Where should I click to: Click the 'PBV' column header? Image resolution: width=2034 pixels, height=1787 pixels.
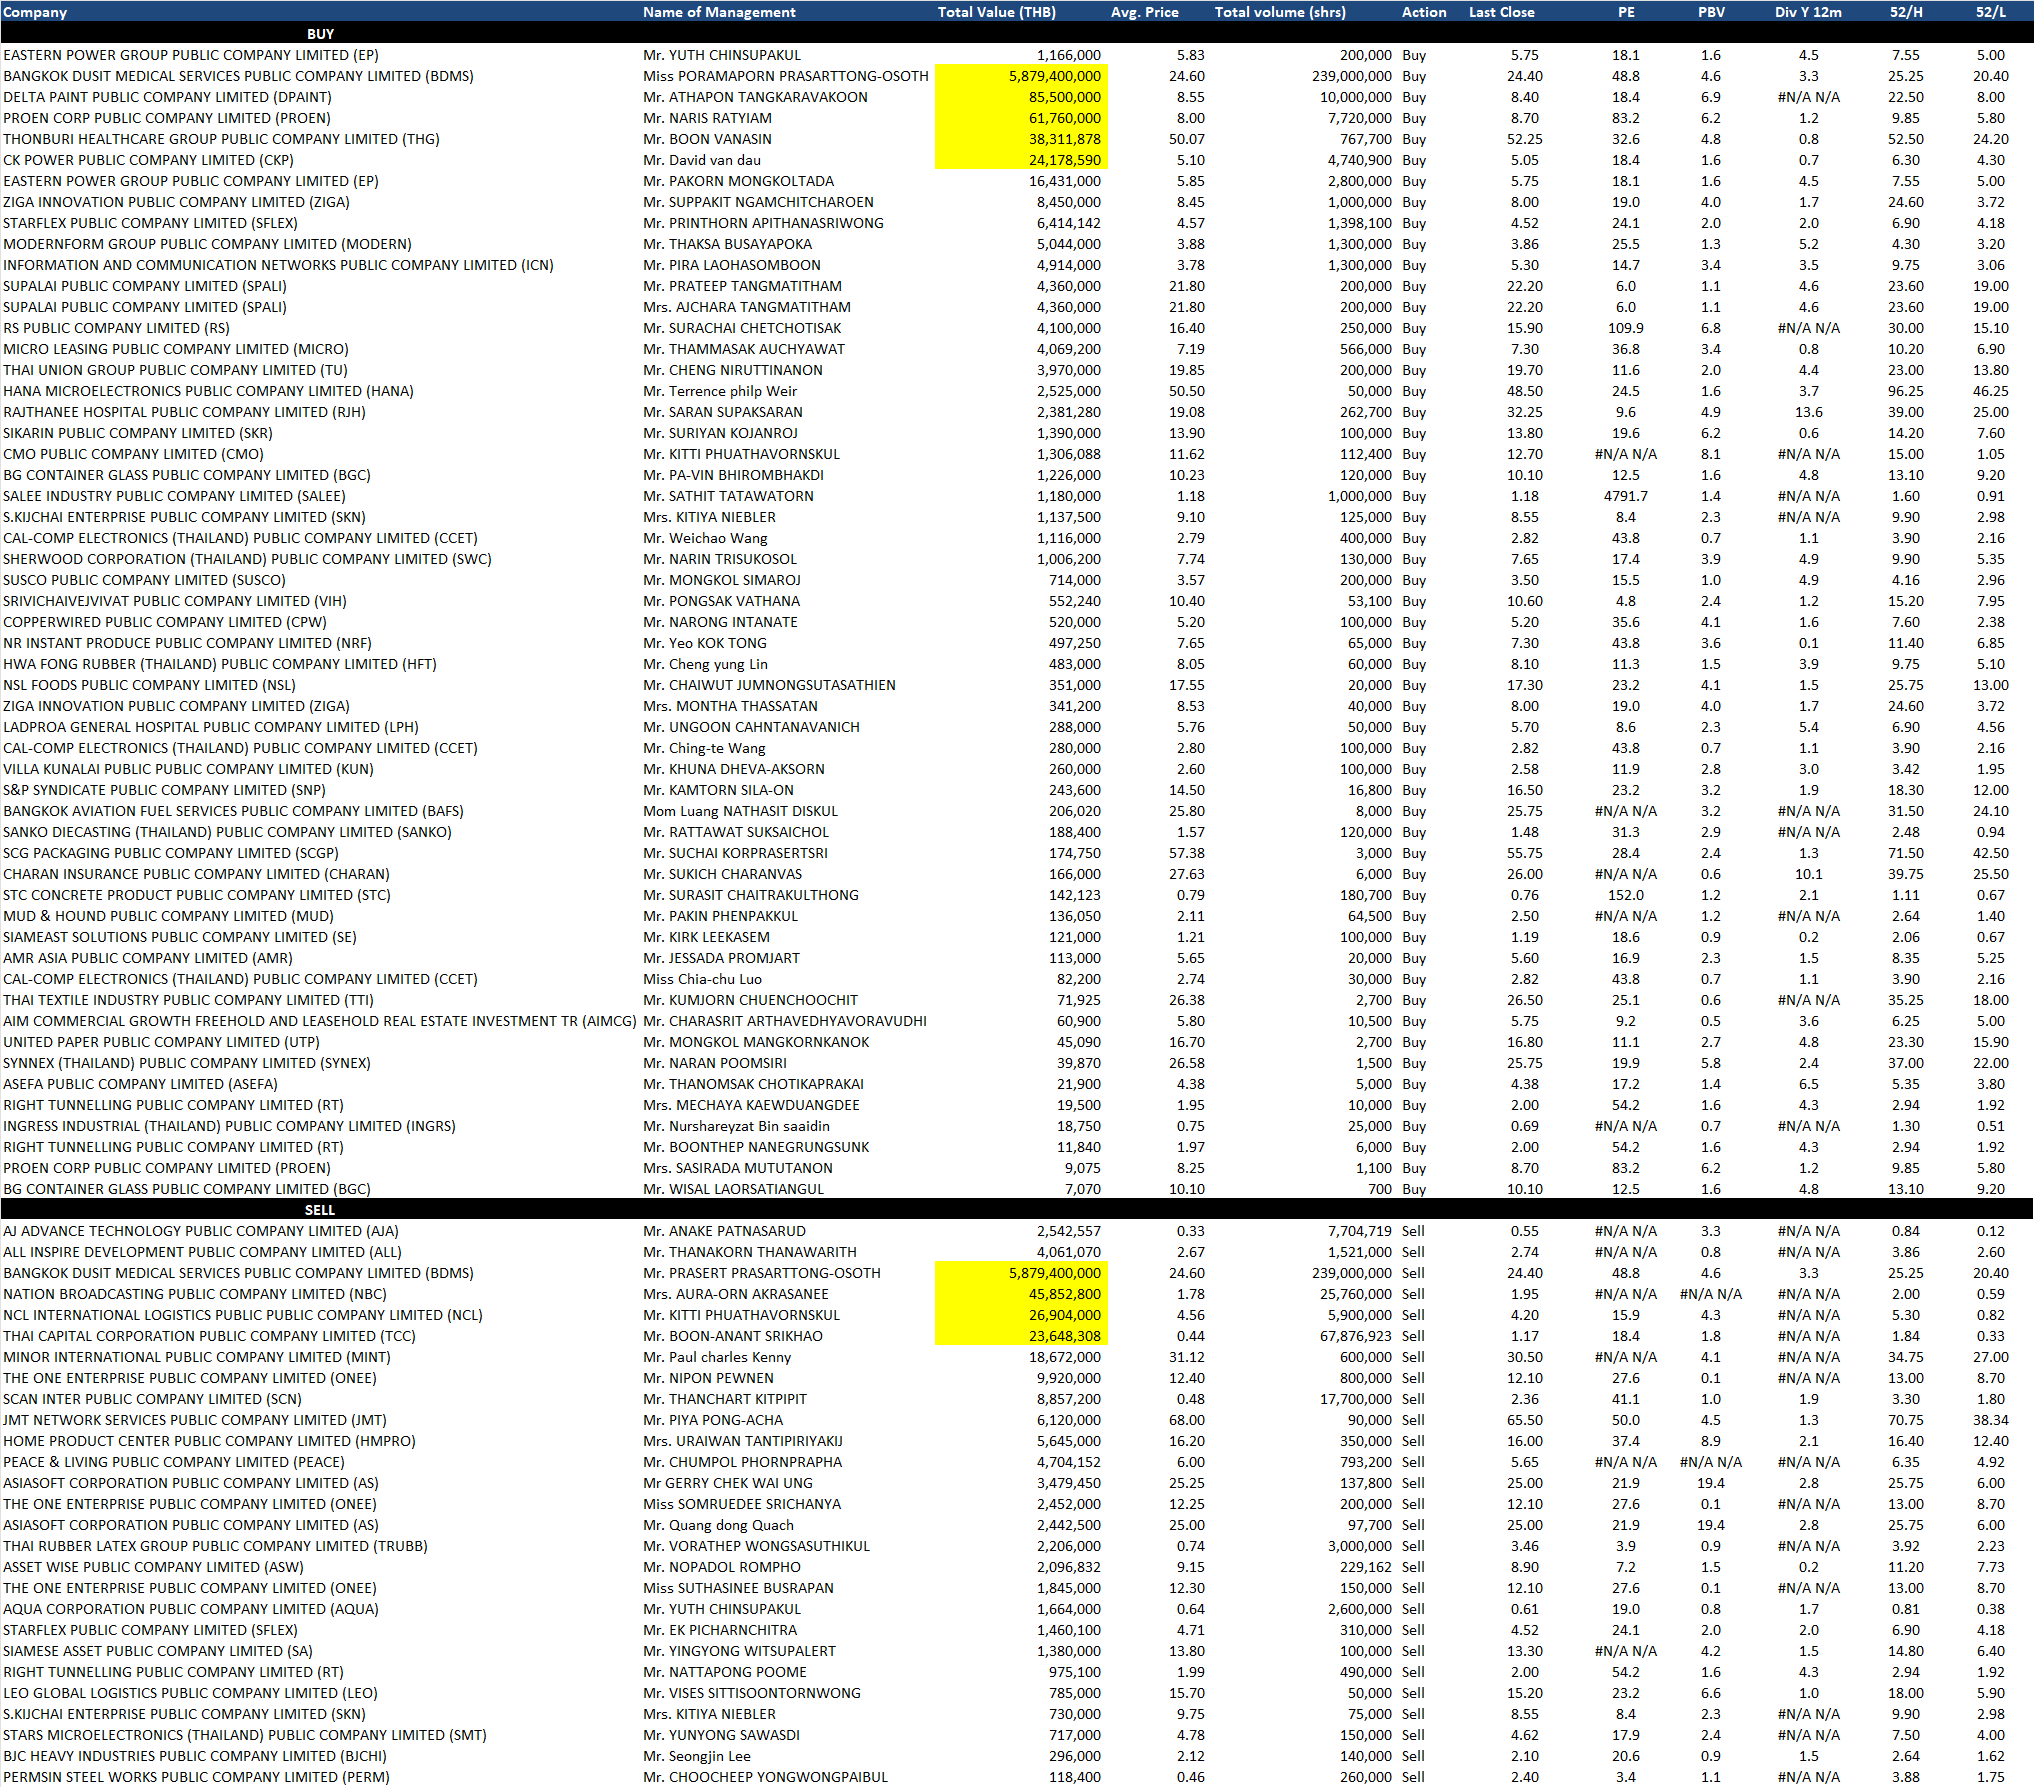1711,12
